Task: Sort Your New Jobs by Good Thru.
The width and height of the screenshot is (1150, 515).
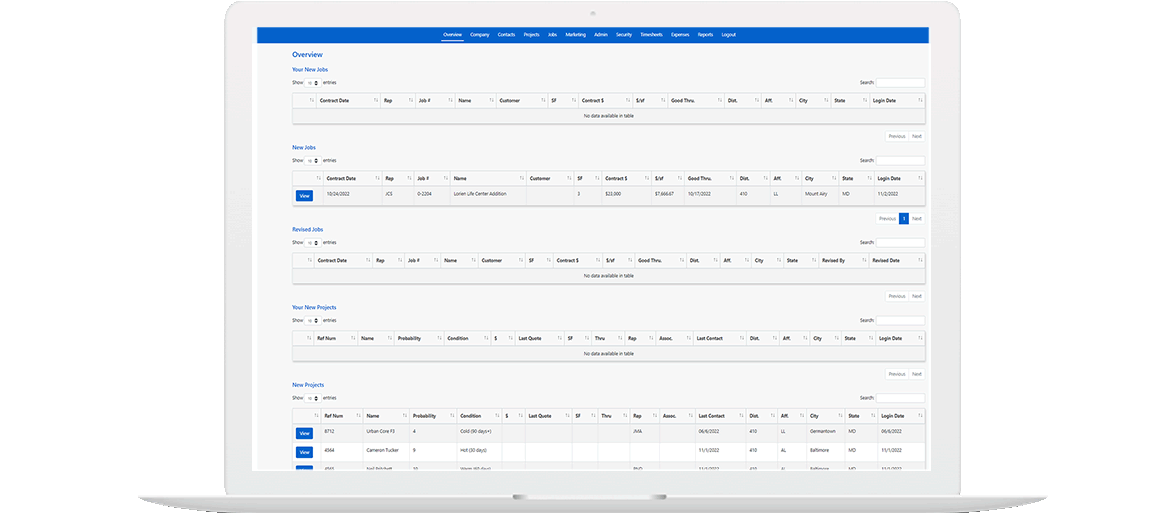Action: (695, 101)
